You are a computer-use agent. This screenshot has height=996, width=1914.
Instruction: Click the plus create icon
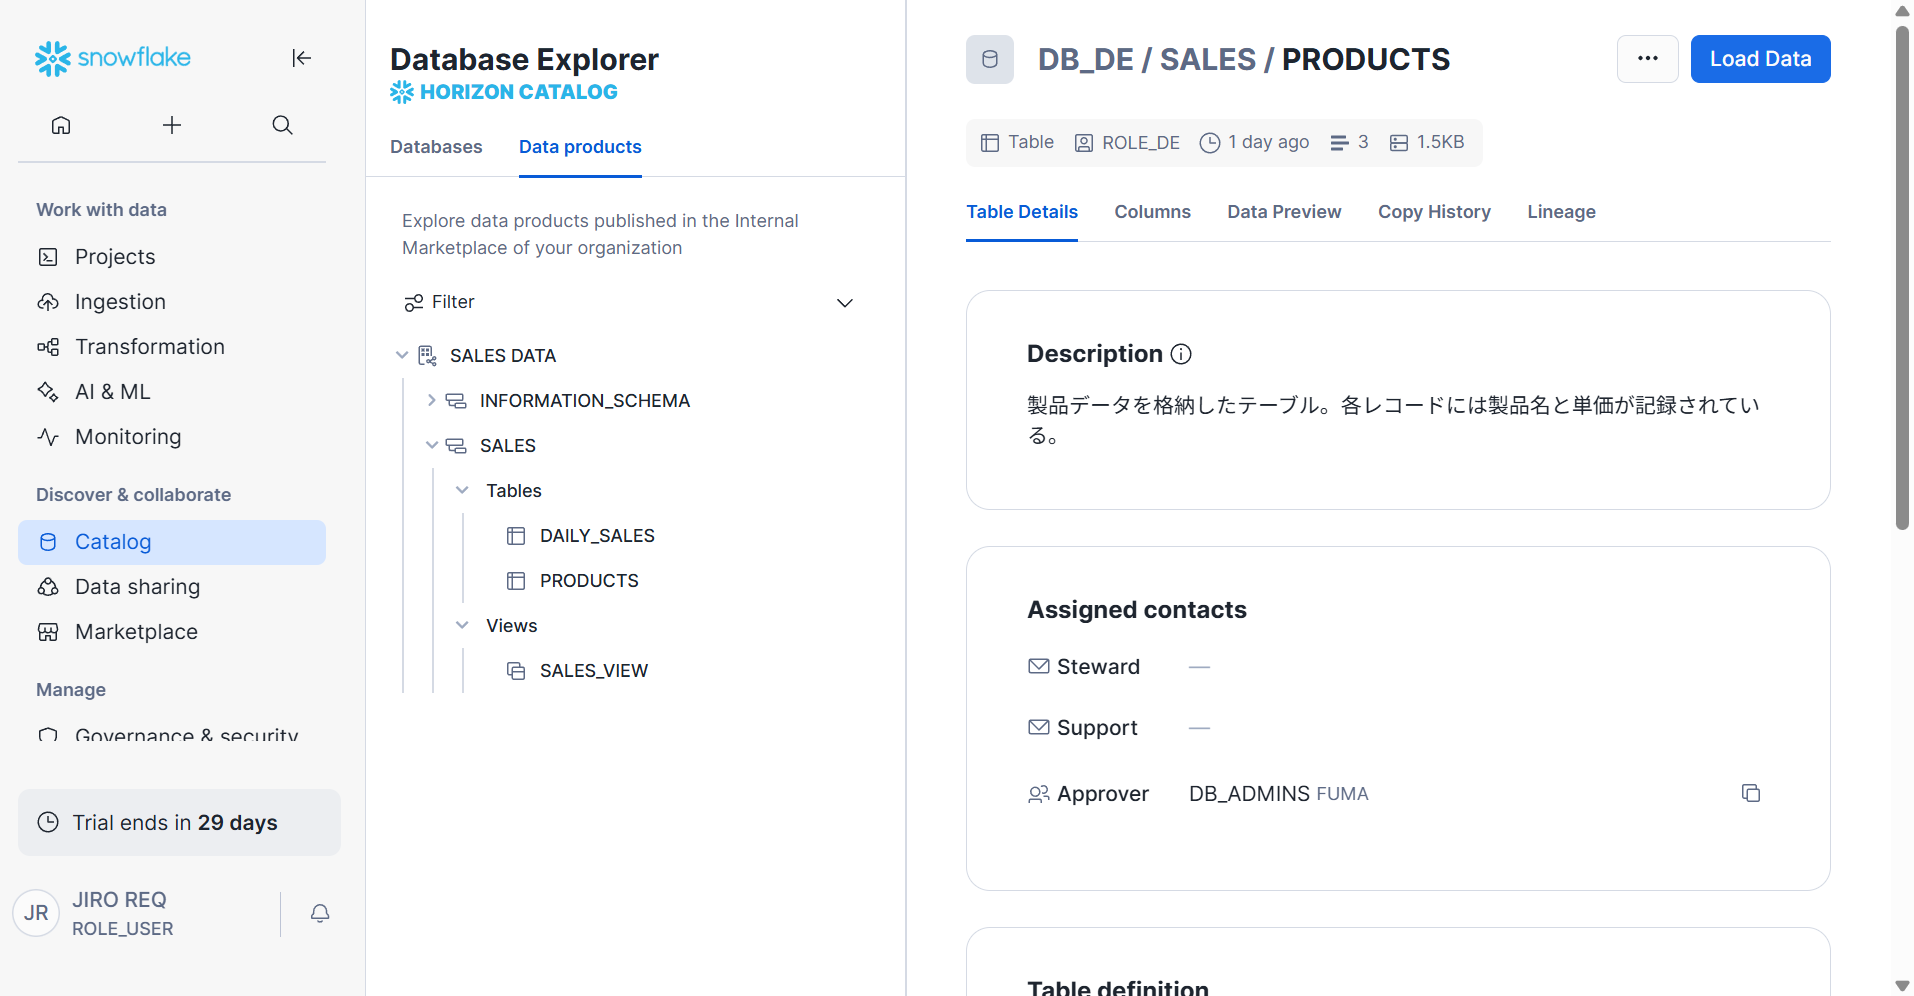pos(172,125)
